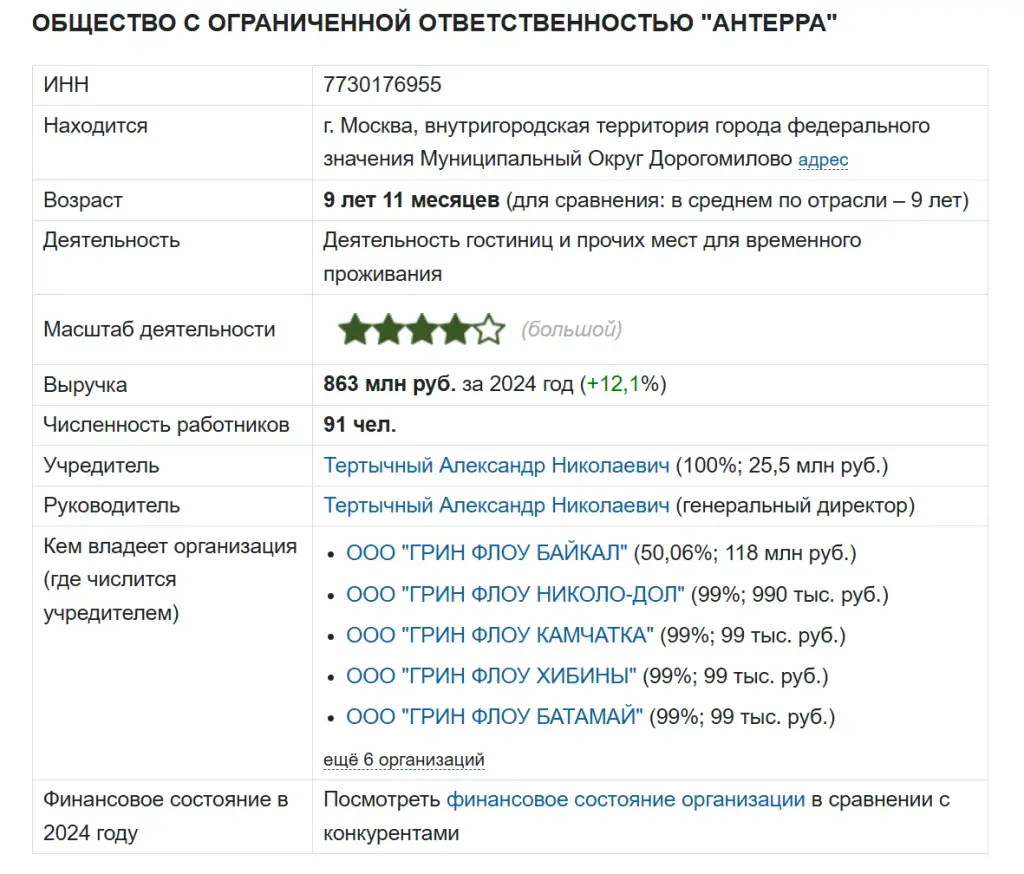The image size is (1024, 874).
Task: Click '863 млн руб.' revenue value
Action: pyautogui.click(x=389, y=384)
